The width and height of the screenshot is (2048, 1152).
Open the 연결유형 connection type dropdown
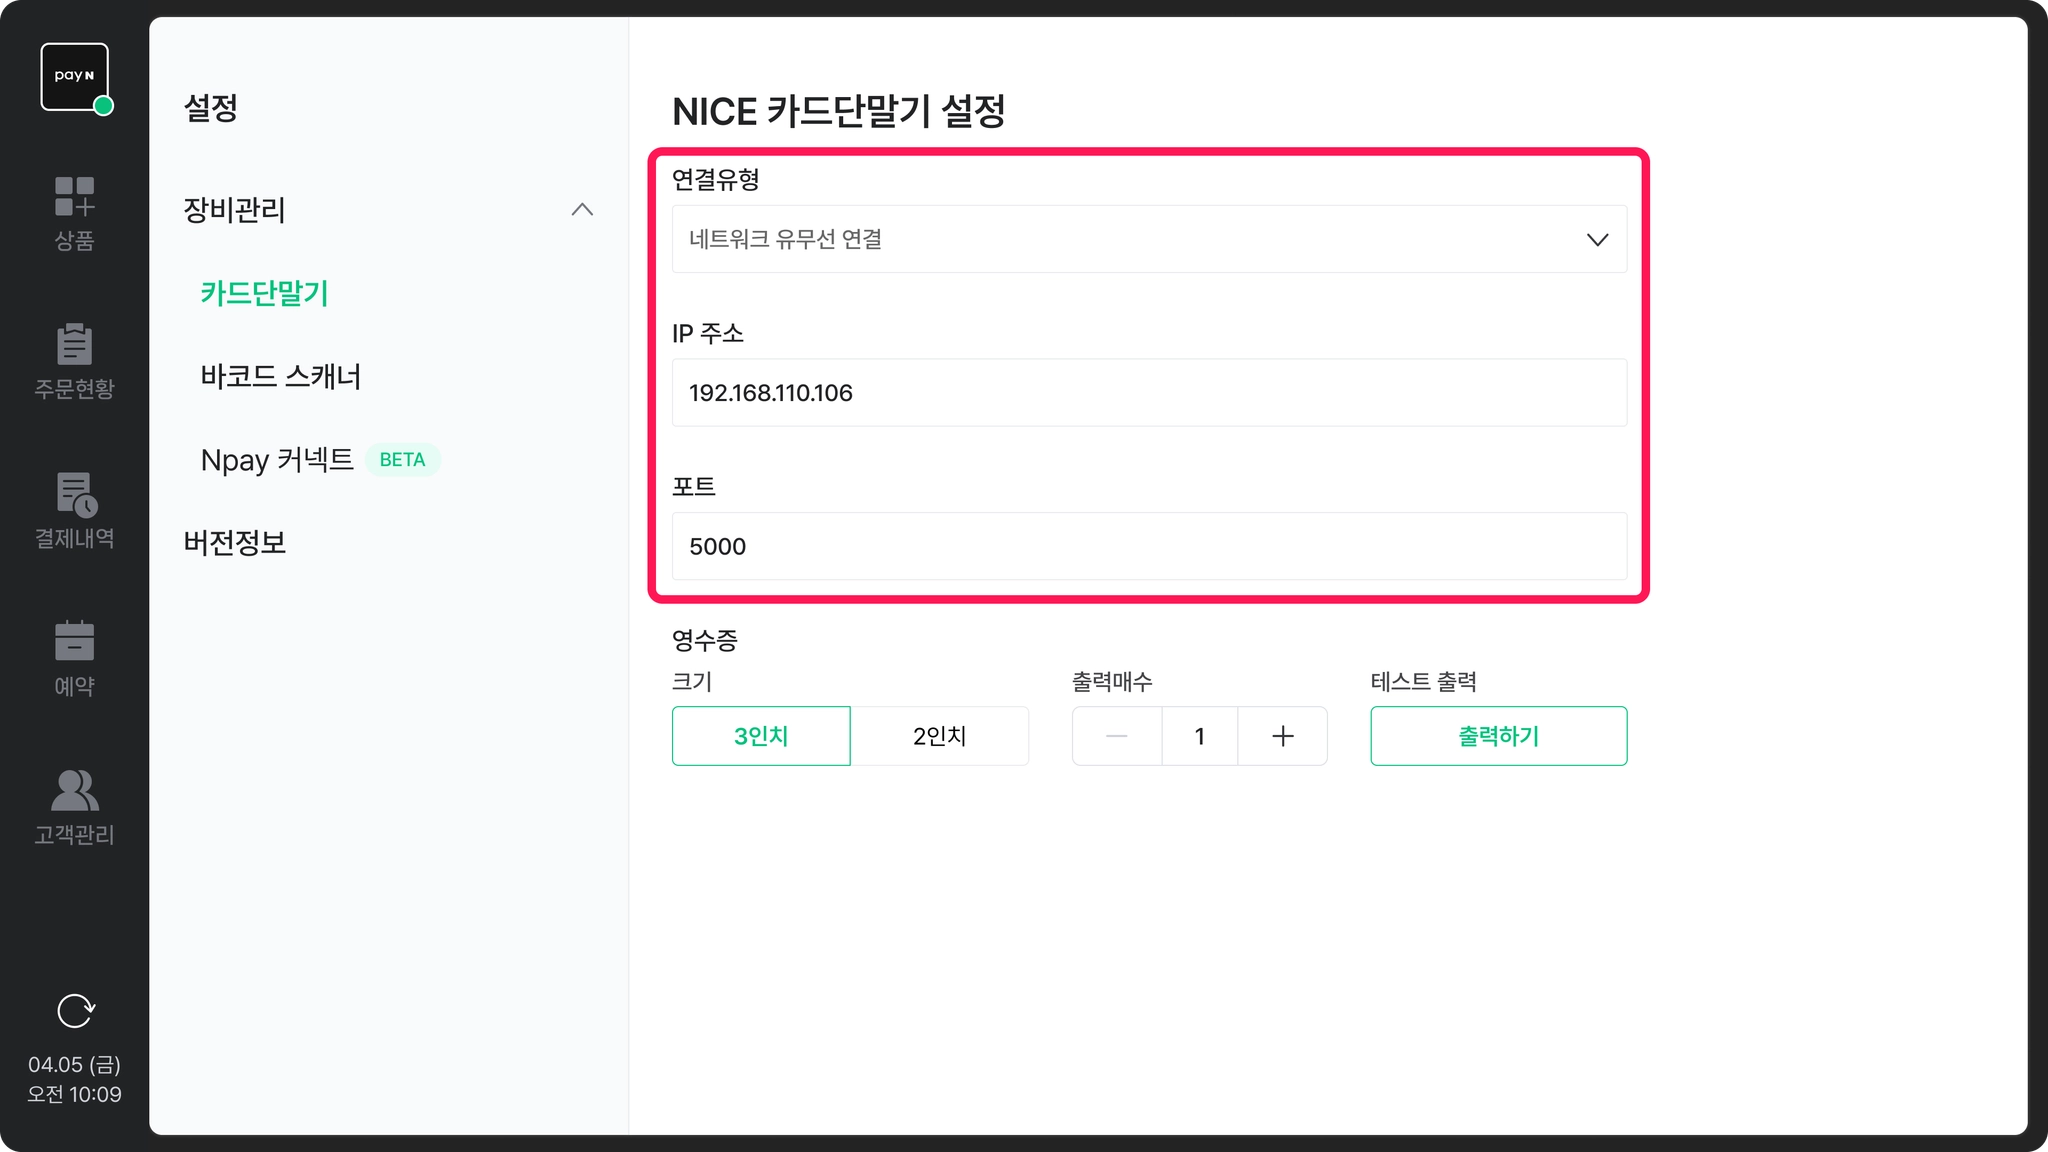pyautogui.click(x=1149, y=239)
